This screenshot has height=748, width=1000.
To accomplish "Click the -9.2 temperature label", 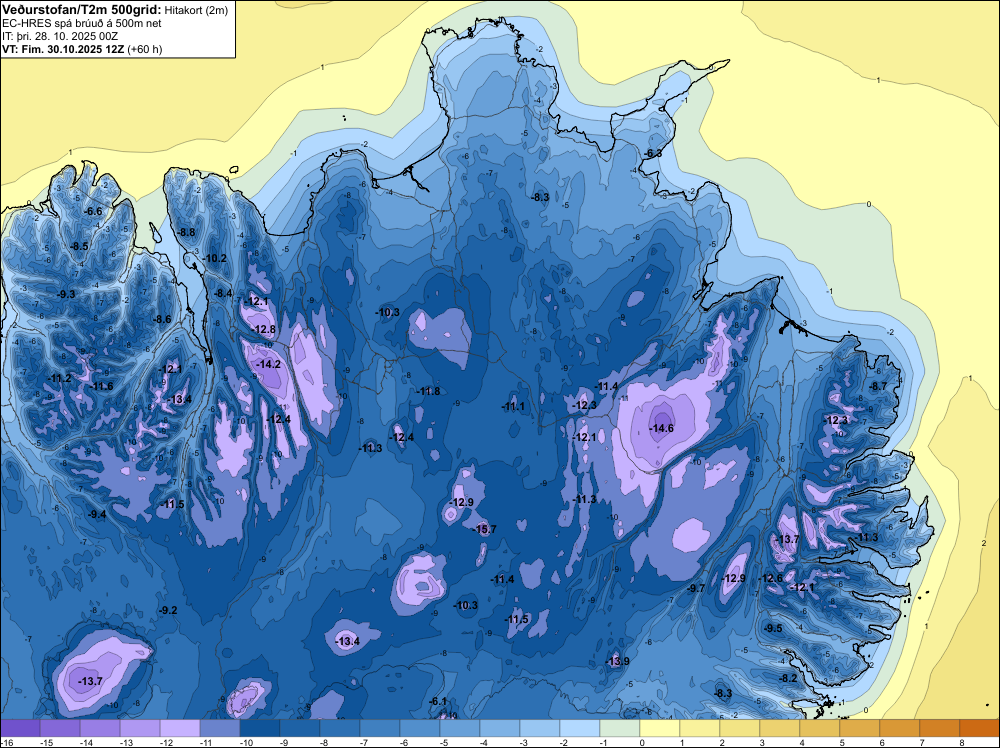I will click(x=168, y=610).
